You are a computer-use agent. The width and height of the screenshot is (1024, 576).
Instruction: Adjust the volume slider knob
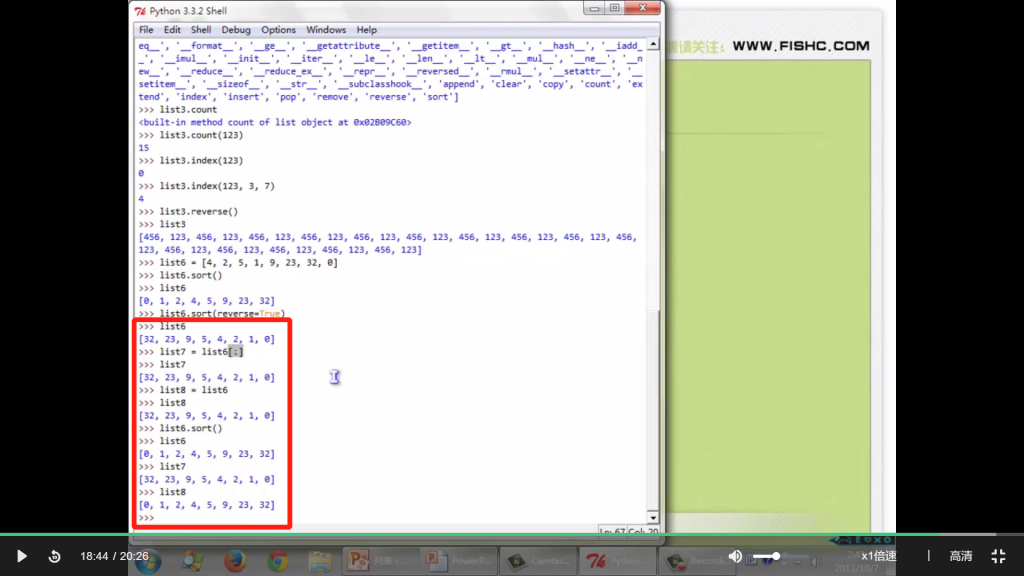coord(776,556)
